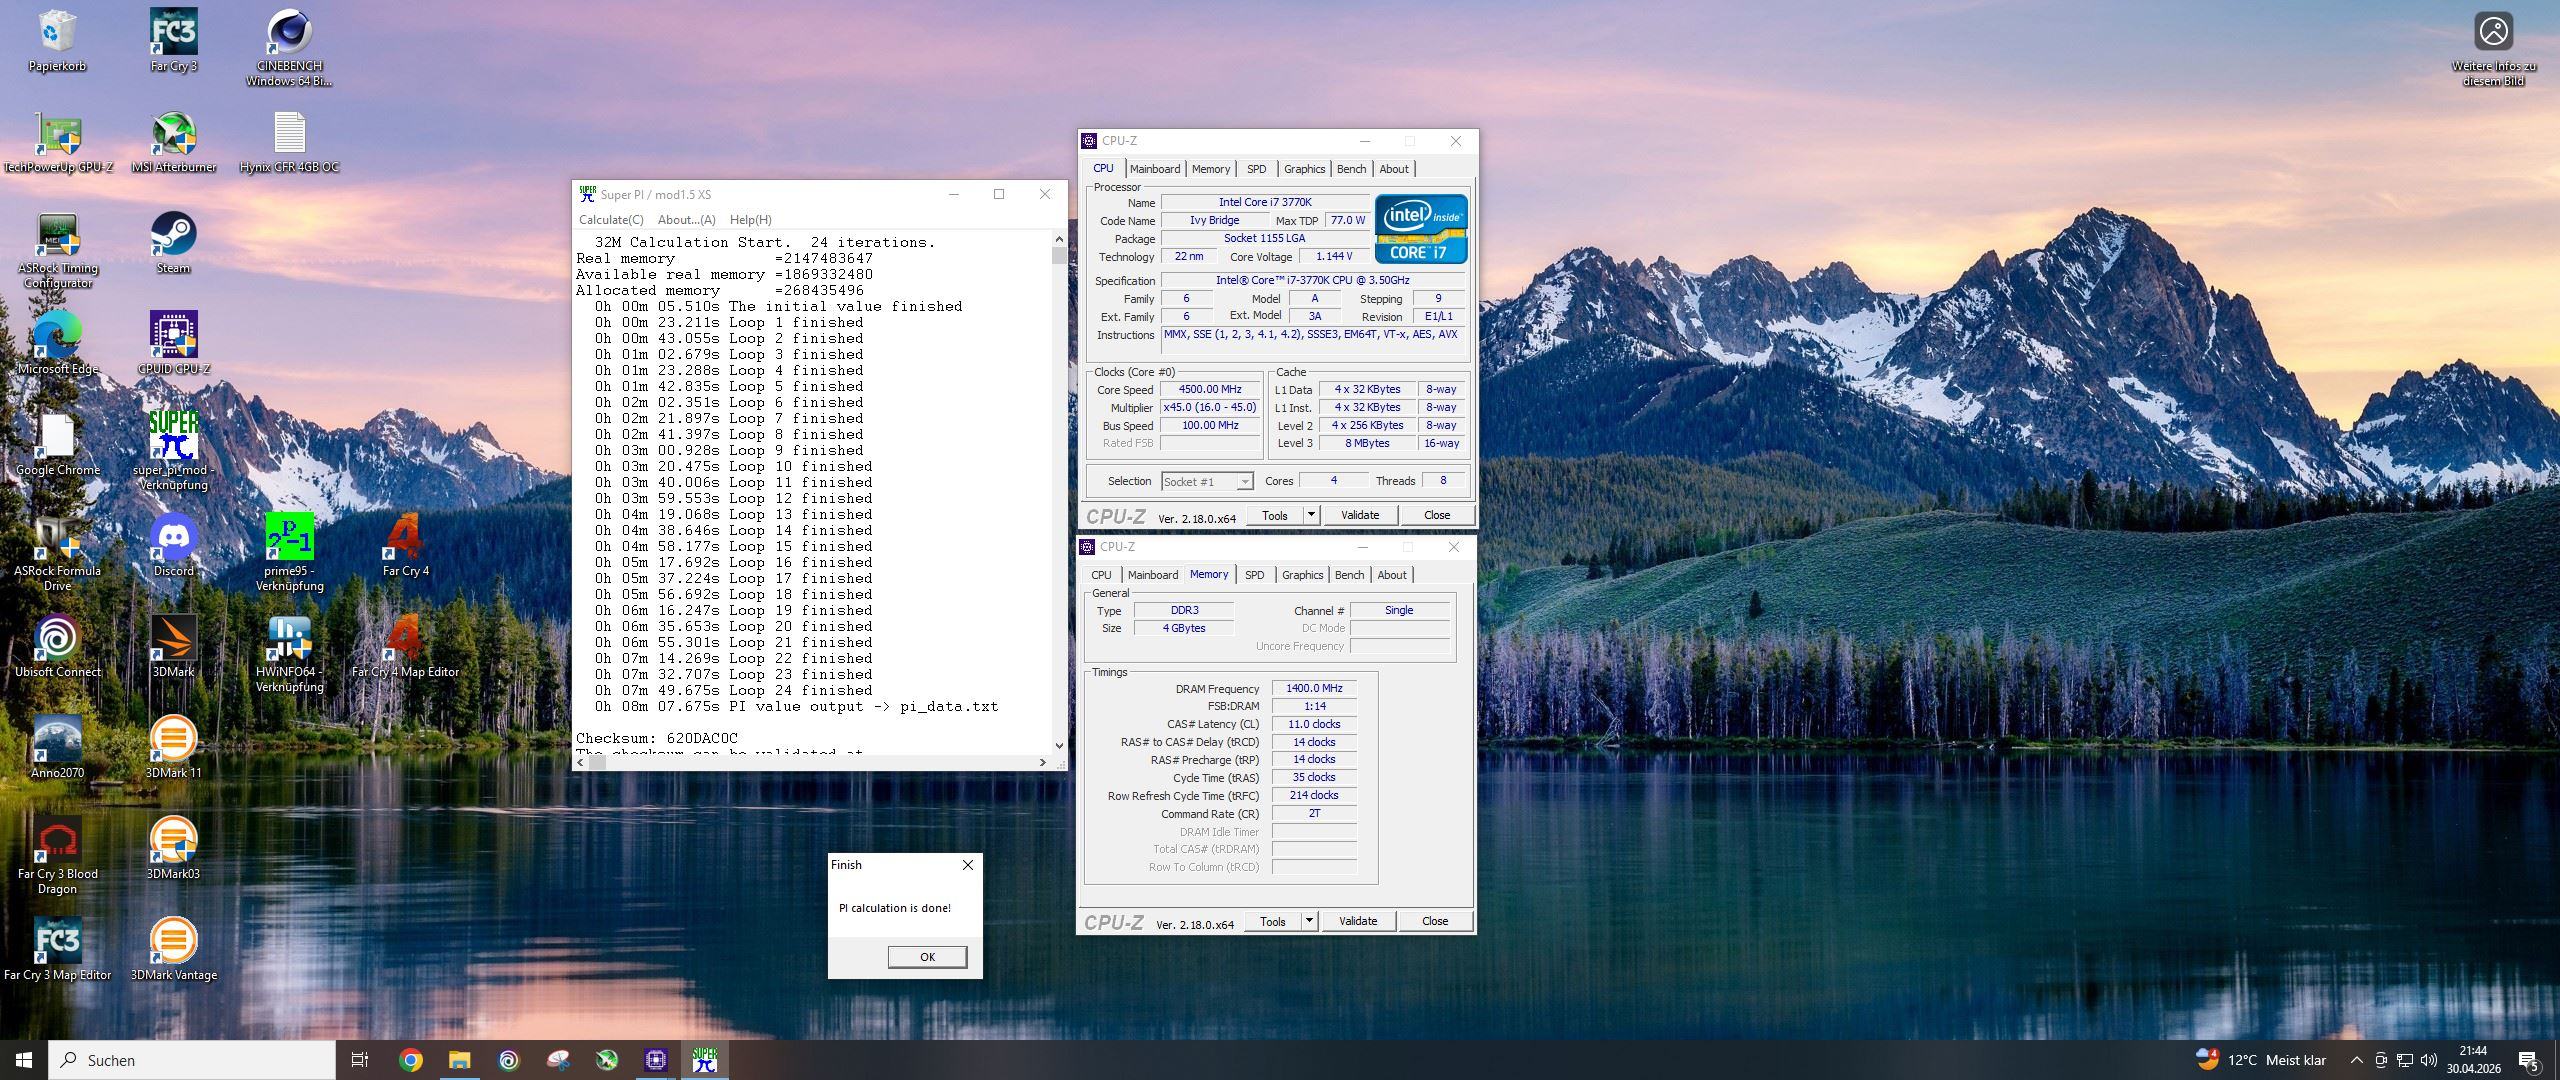Show hidden system tray icons chevron
The width and height of the screenshot is (2560, 1080).
(x=2356, y=1060)
